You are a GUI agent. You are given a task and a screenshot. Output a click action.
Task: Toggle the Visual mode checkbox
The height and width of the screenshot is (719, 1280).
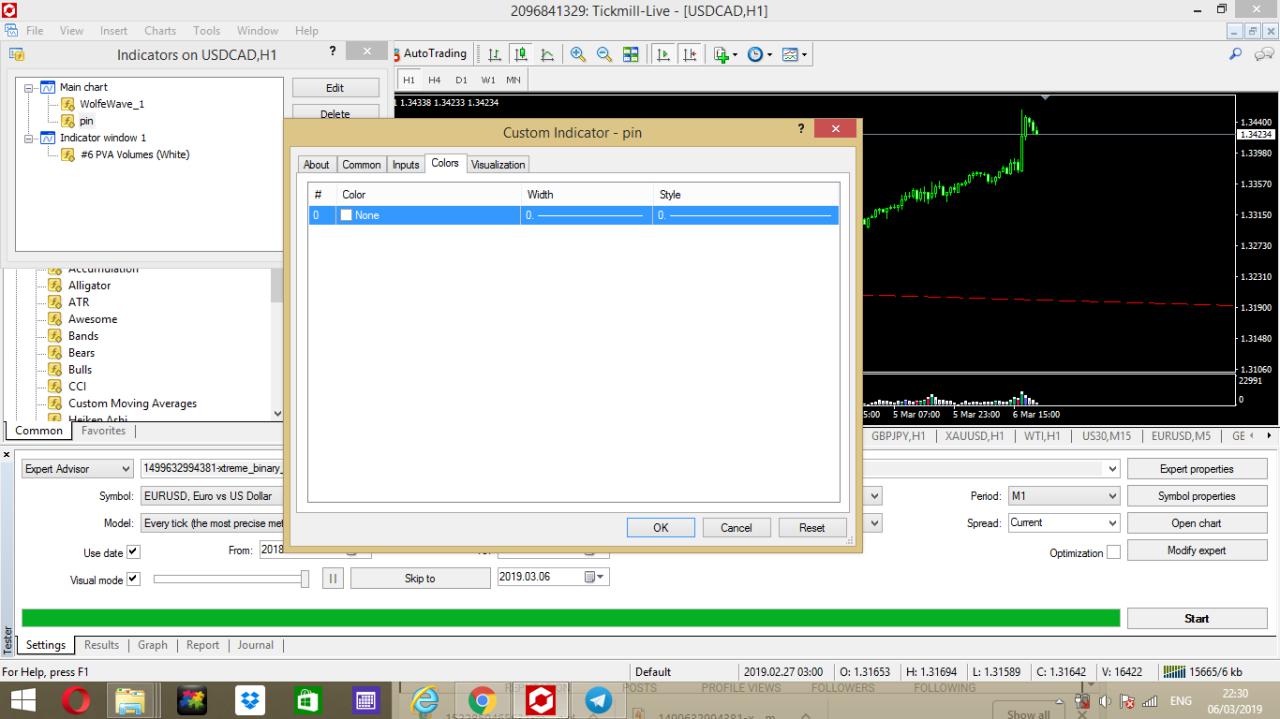(134, 578)
